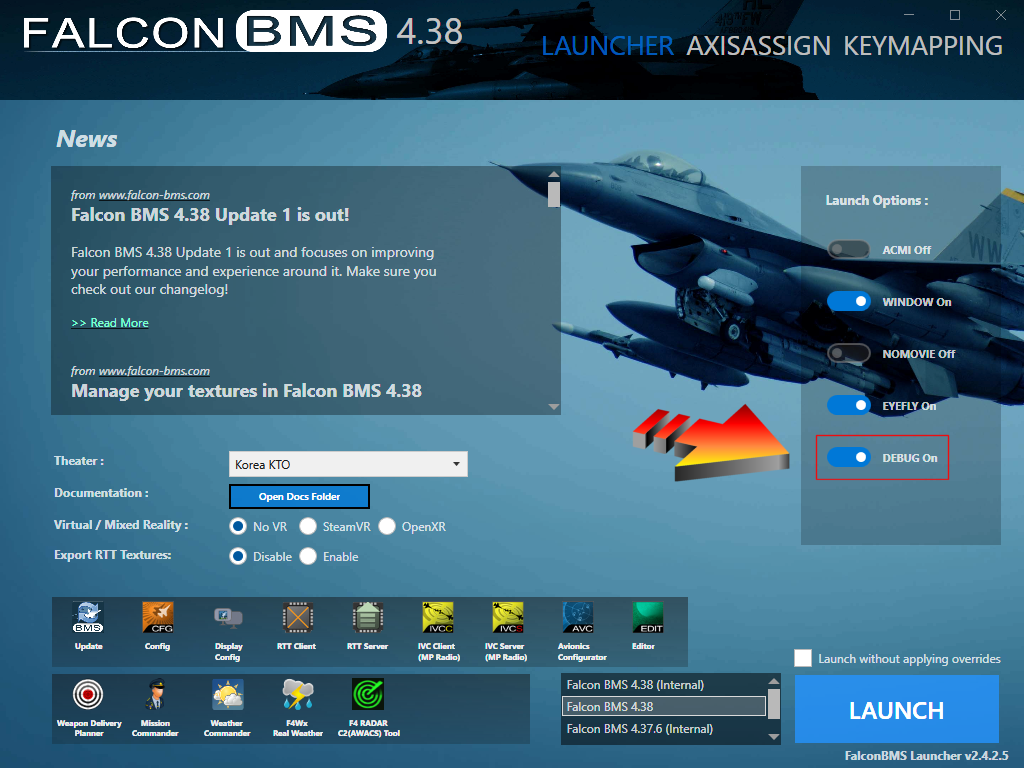
Task: Switch to the AXISASSIGN tab
Action: tap(758, 46)
